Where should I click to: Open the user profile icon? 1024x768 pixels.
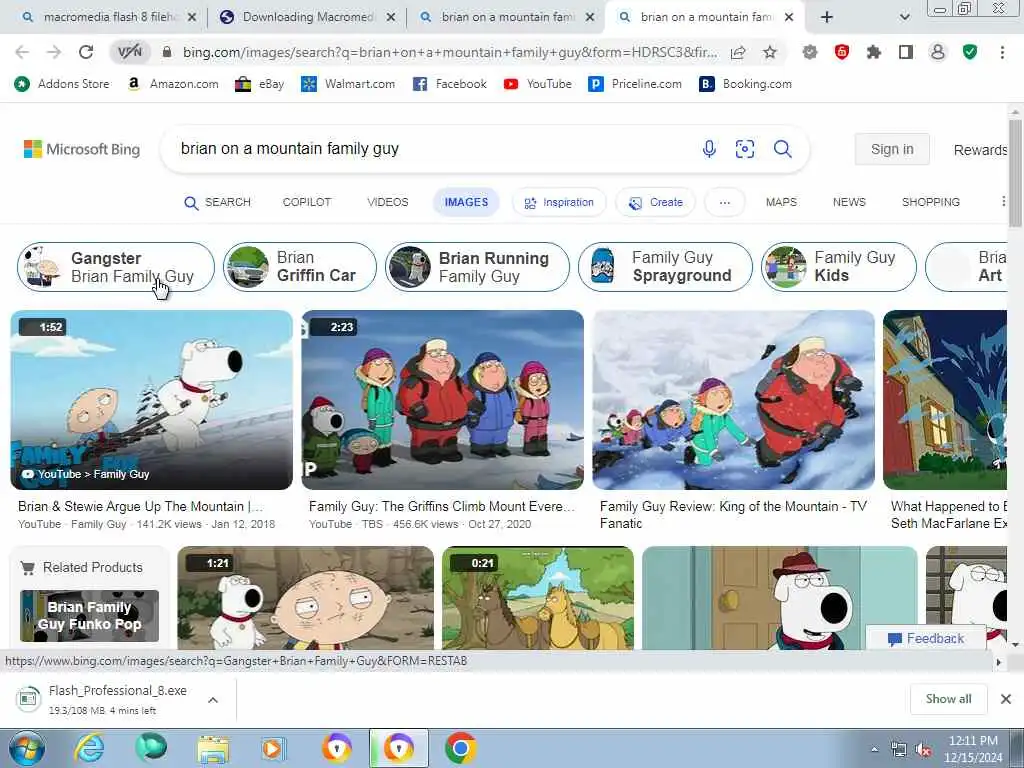(x=938, y=52)
